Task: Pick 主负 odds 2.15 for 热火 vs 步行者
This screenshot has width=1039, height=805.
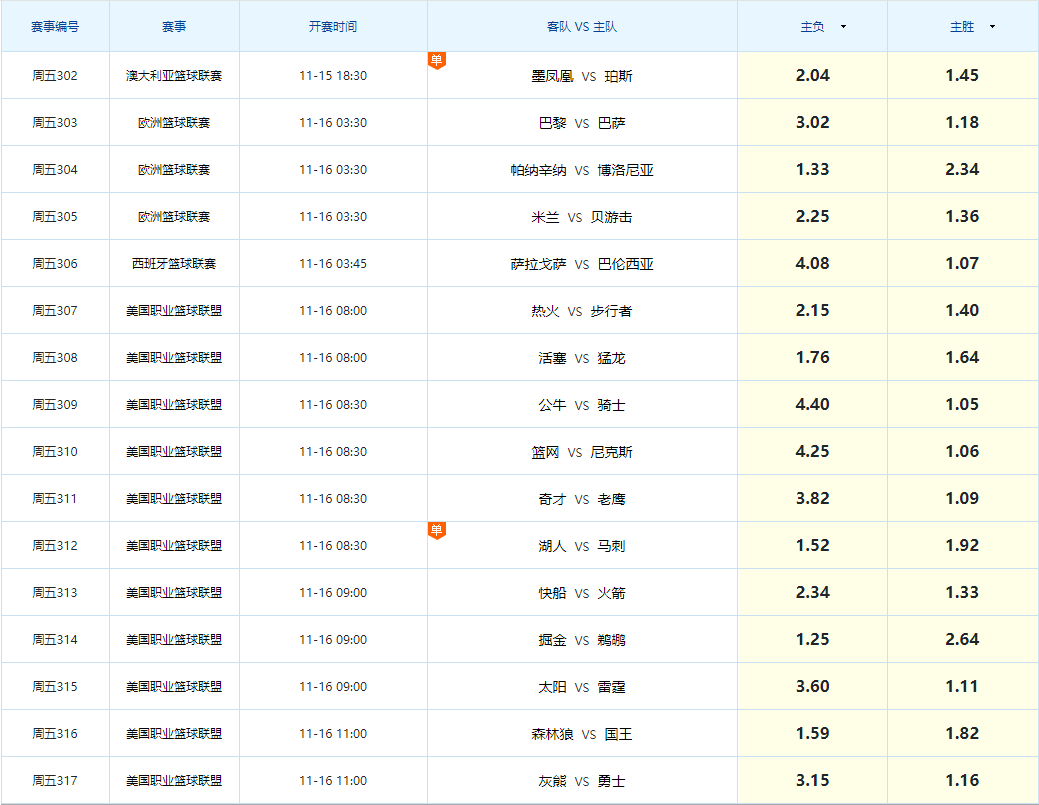Action: (x=812, y=311)
